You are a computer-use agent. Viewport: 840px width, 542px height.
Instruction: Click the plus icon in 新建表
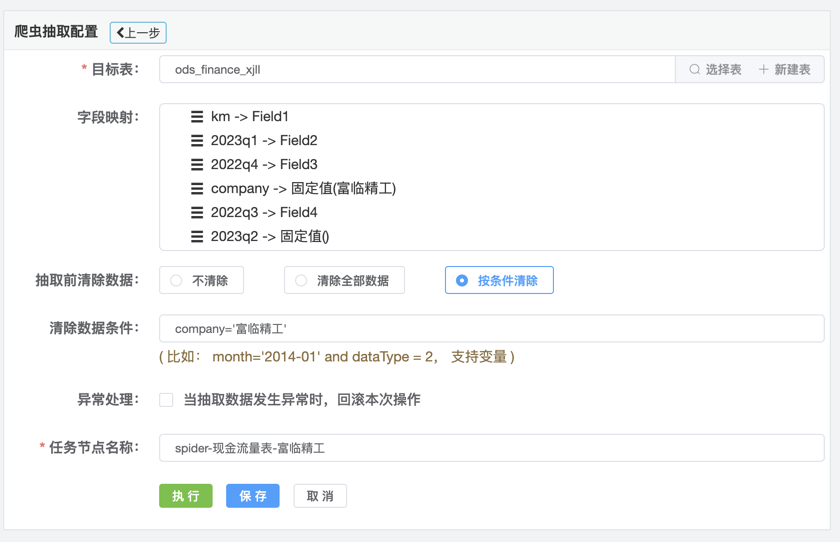pos(763,70)
